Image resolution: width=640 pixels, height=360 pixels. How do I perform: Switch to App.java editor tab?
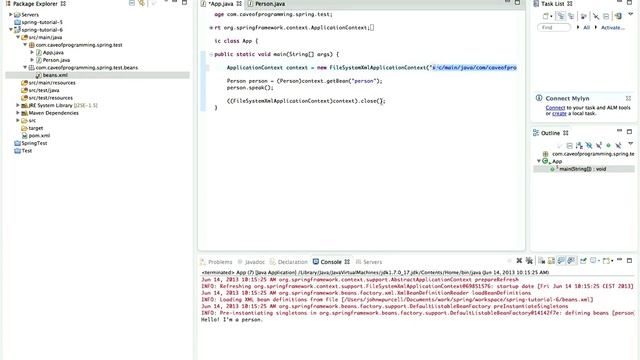(222, 4)
